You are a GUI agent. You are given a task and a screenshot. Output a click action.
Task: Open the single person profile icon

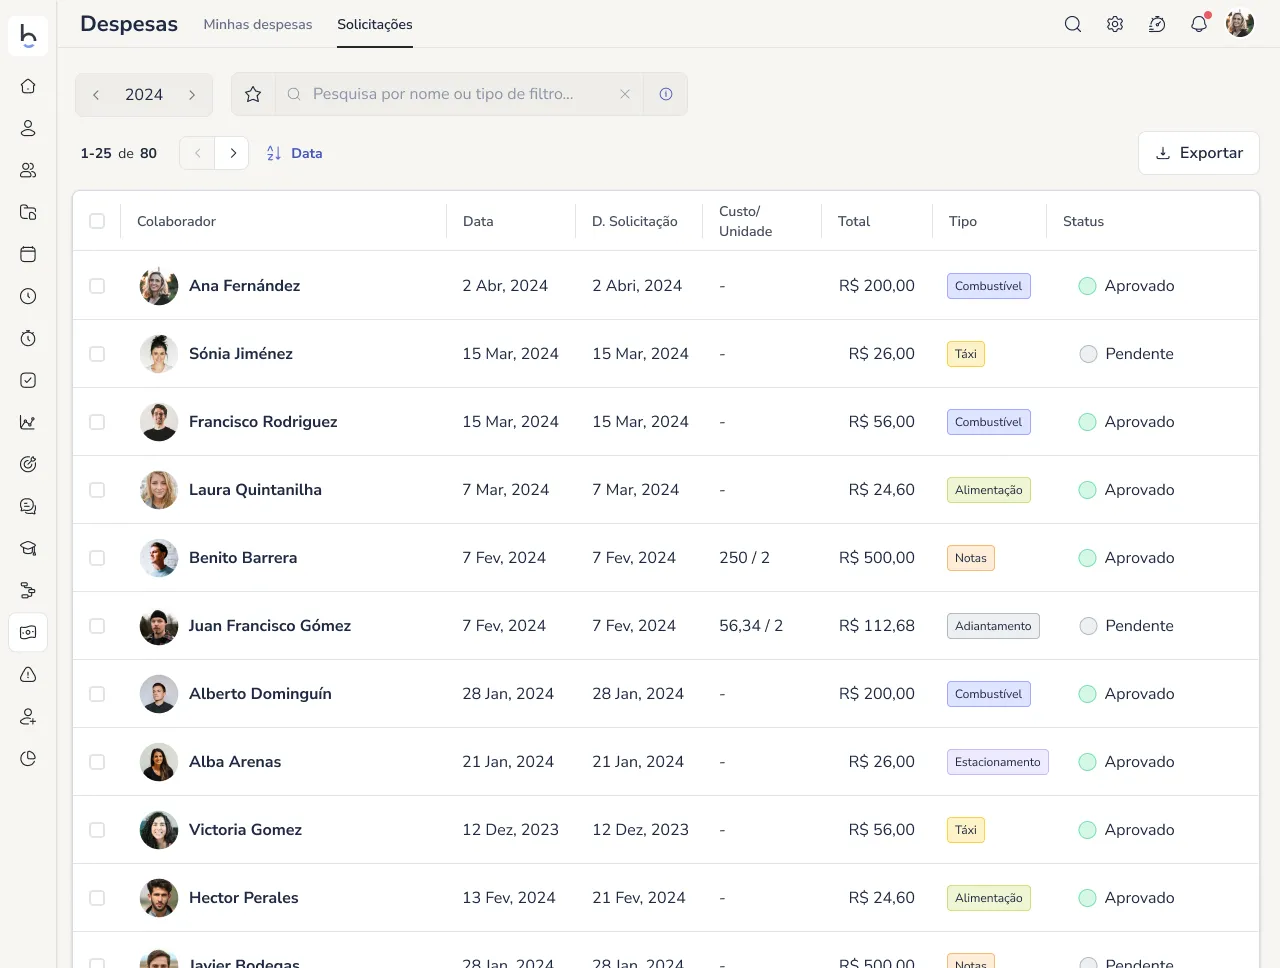point(28,128)
